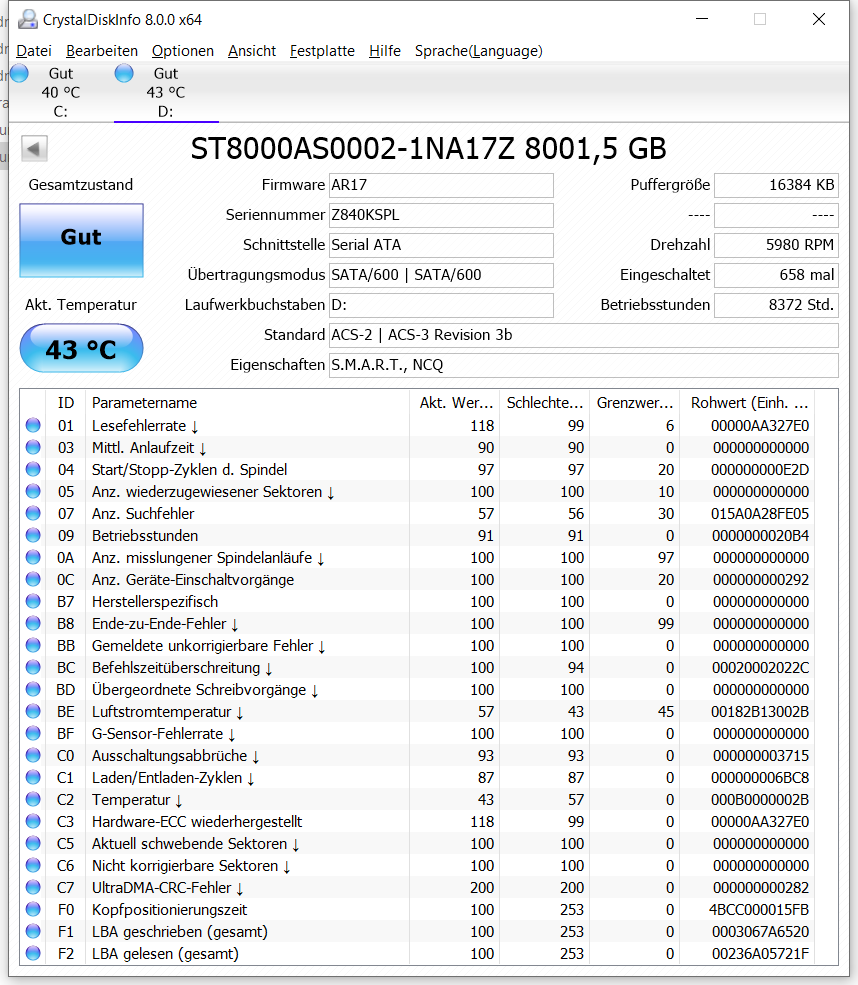
Task: Click the Seriennummer field showing Z840KSPL
Action: [440, 215]
